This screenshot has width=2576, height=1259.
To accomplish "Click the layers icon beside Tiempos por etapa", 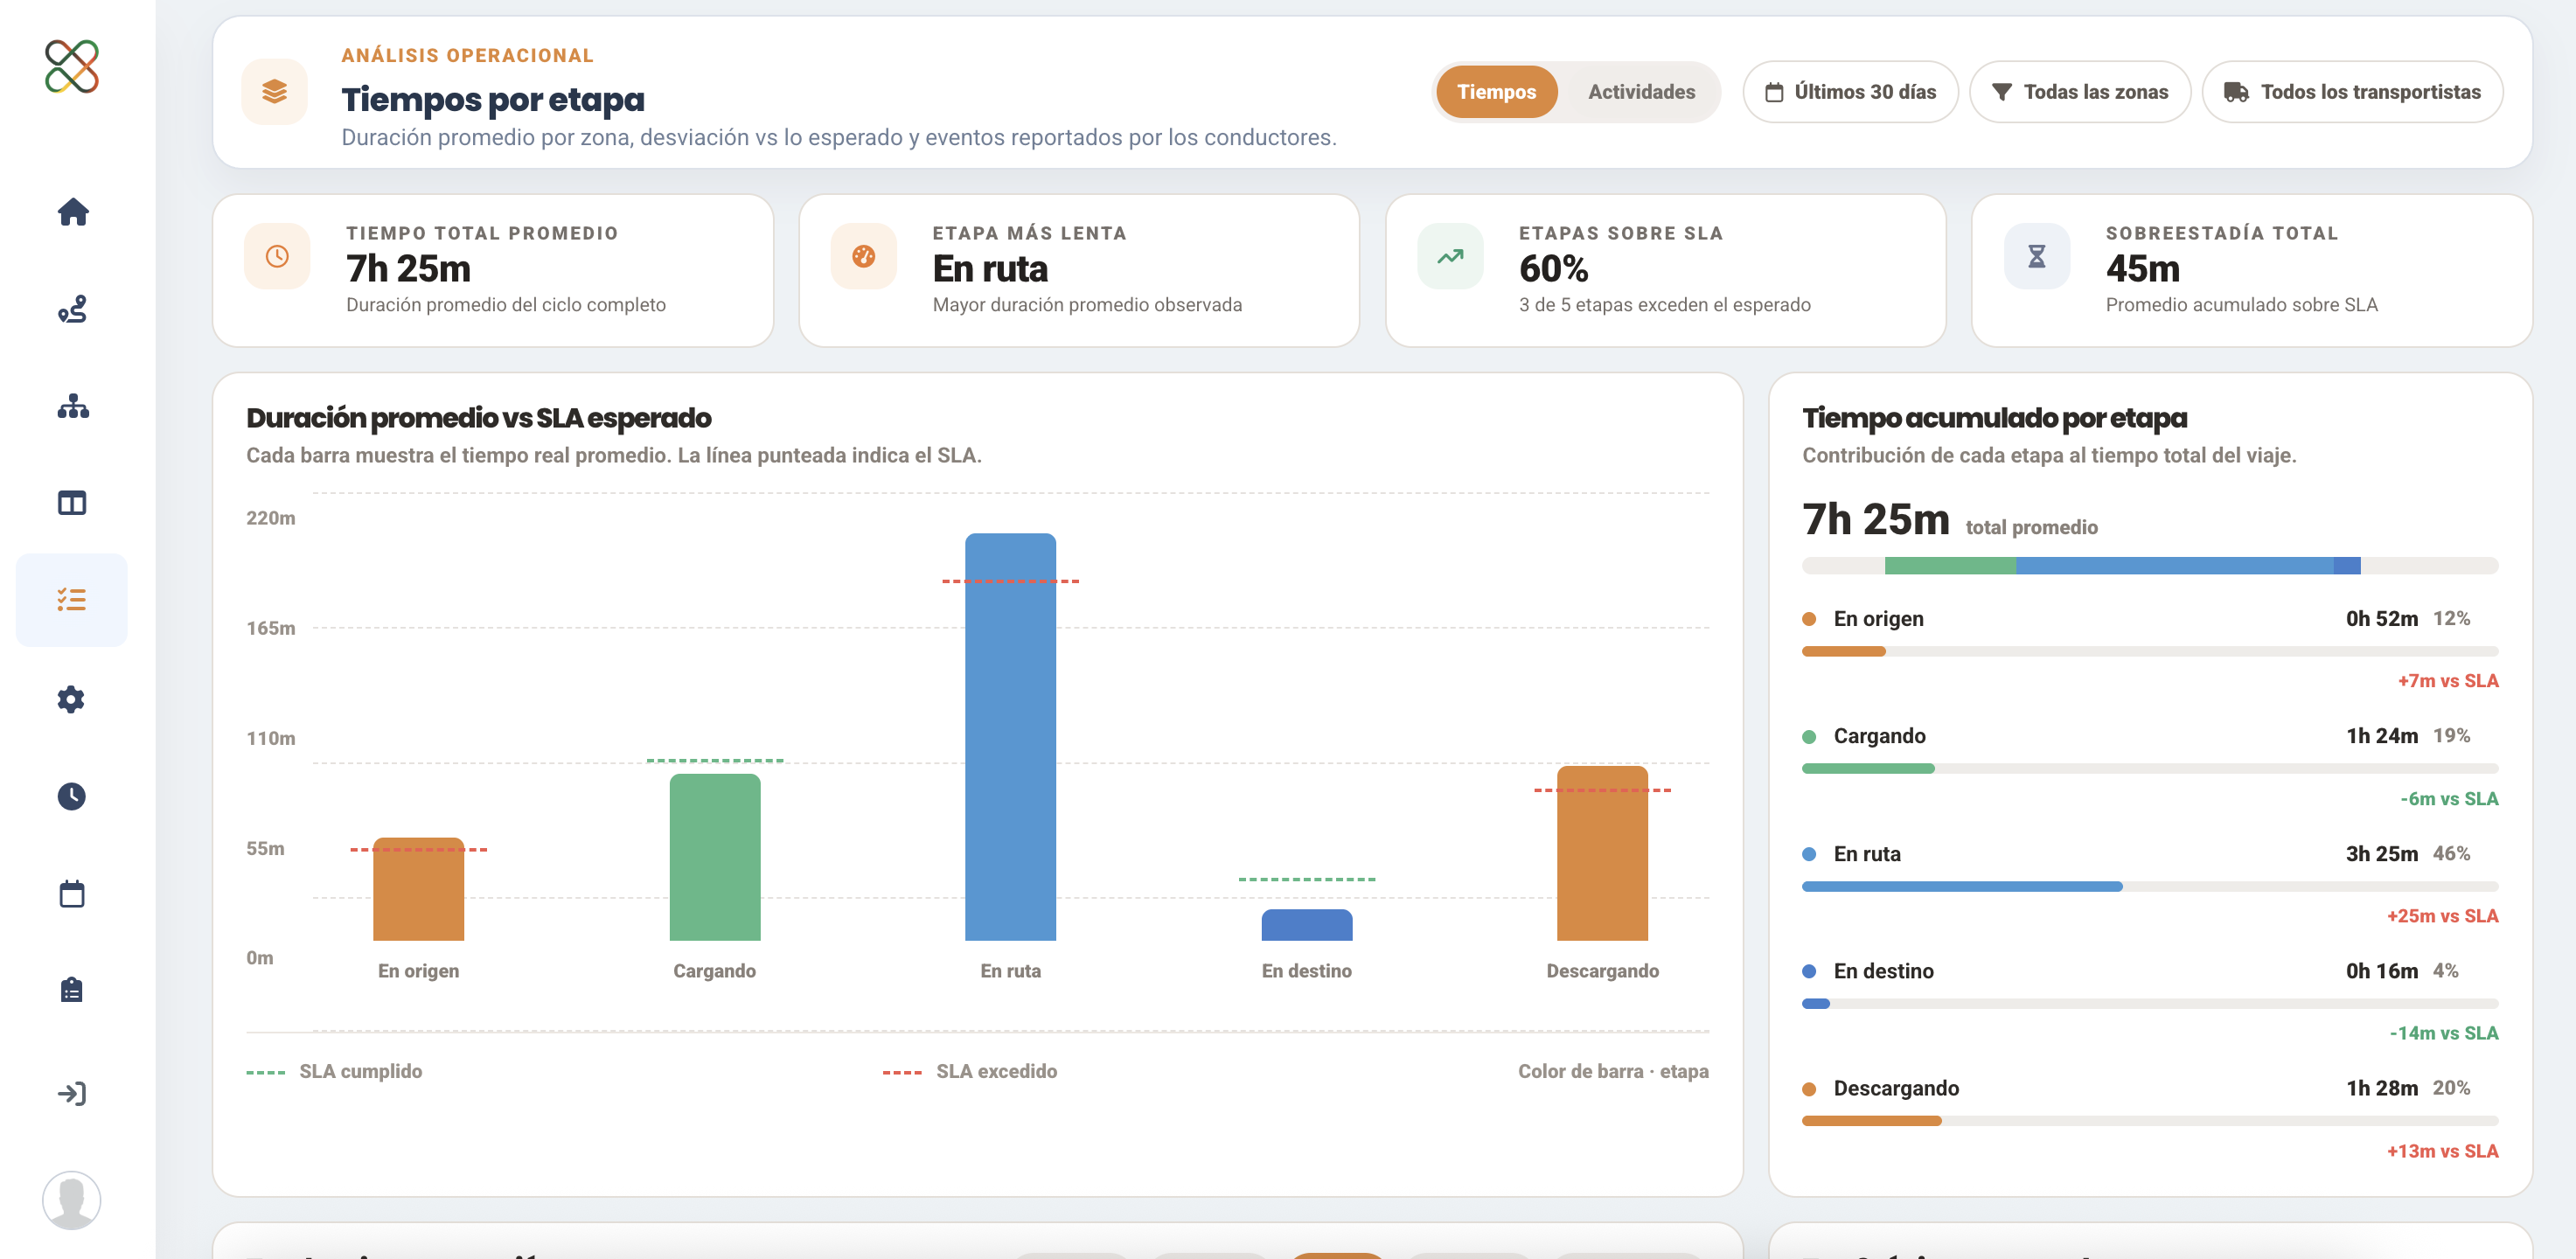I will coord(275,92).
